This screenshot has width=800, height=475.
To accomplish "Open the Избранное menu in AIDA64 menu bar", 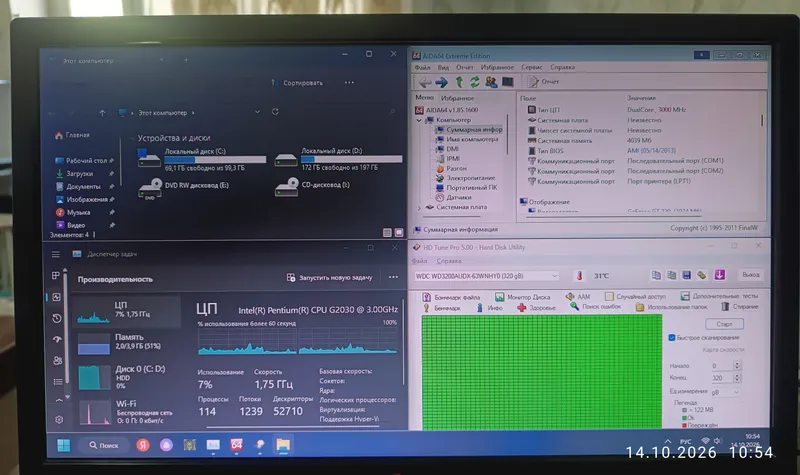I will pyautogui.click(x=497, y=67).
